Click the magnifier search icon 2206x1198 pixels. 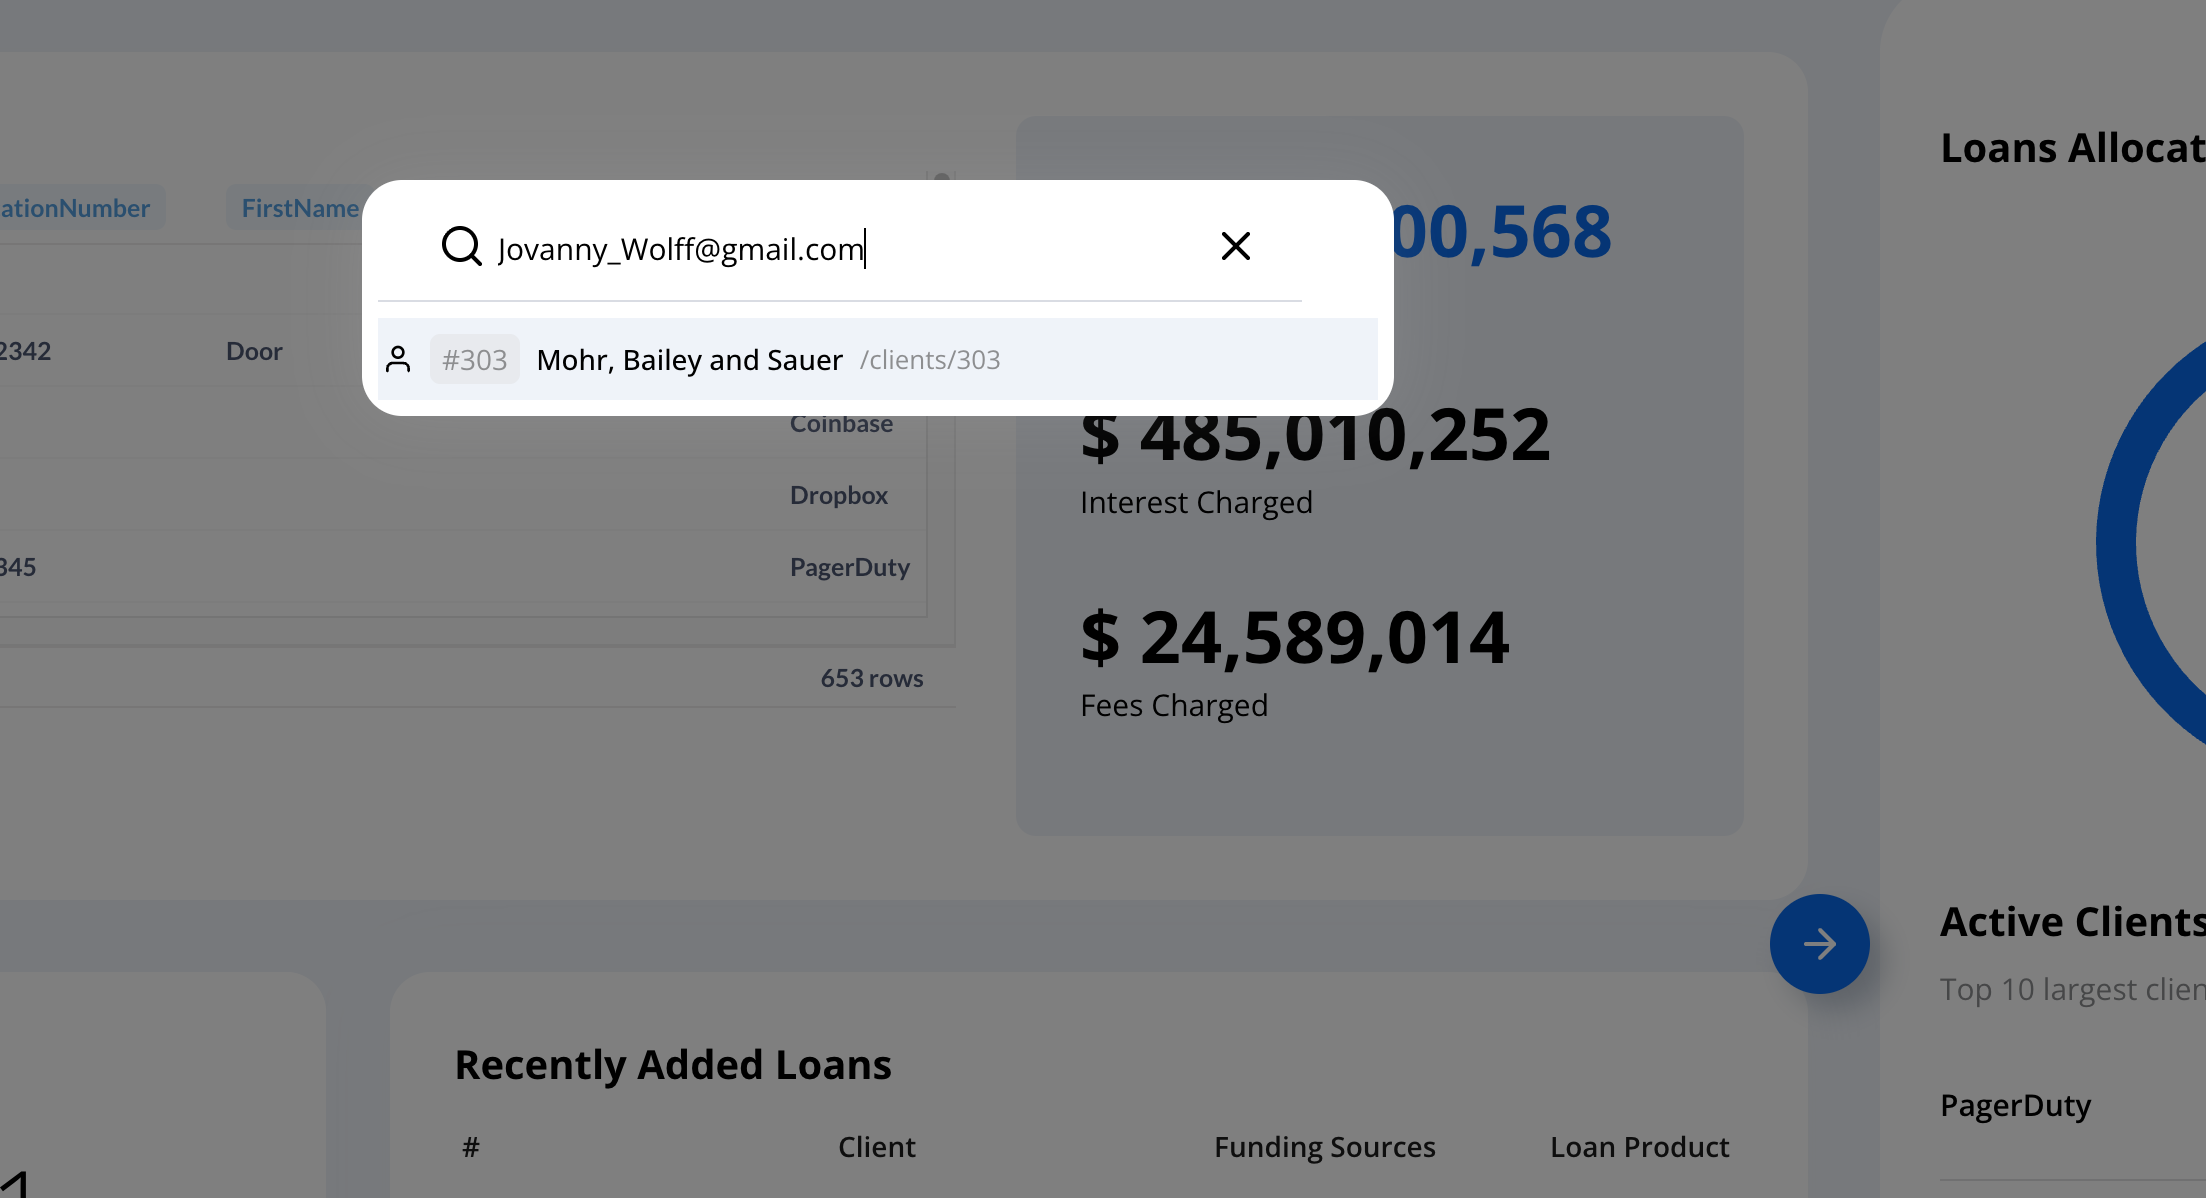[x=462, y=246]
